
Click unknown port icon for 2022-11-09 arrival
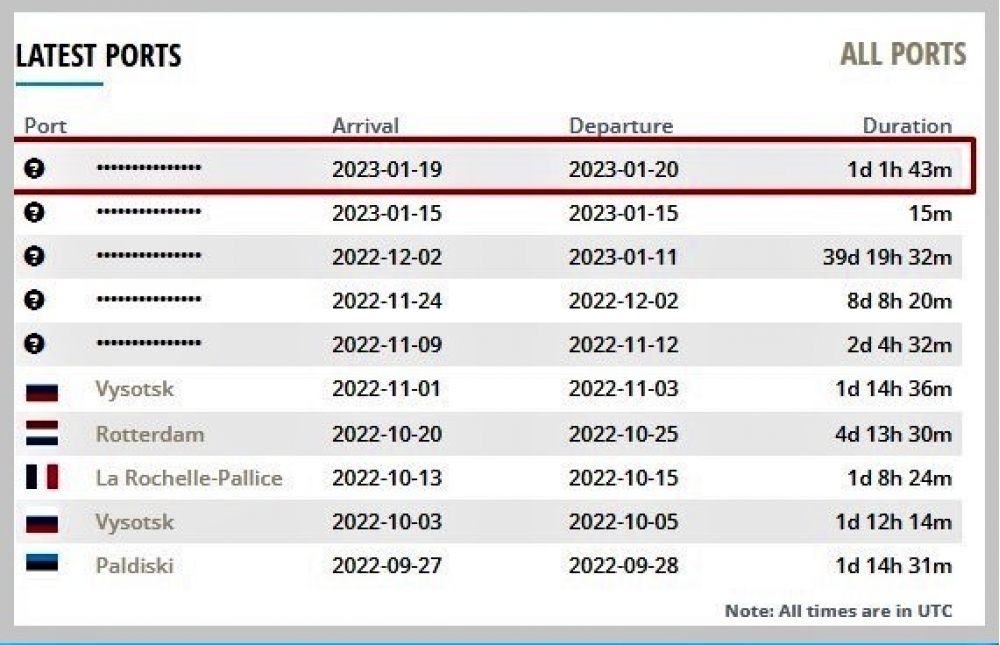click(34, 343)
